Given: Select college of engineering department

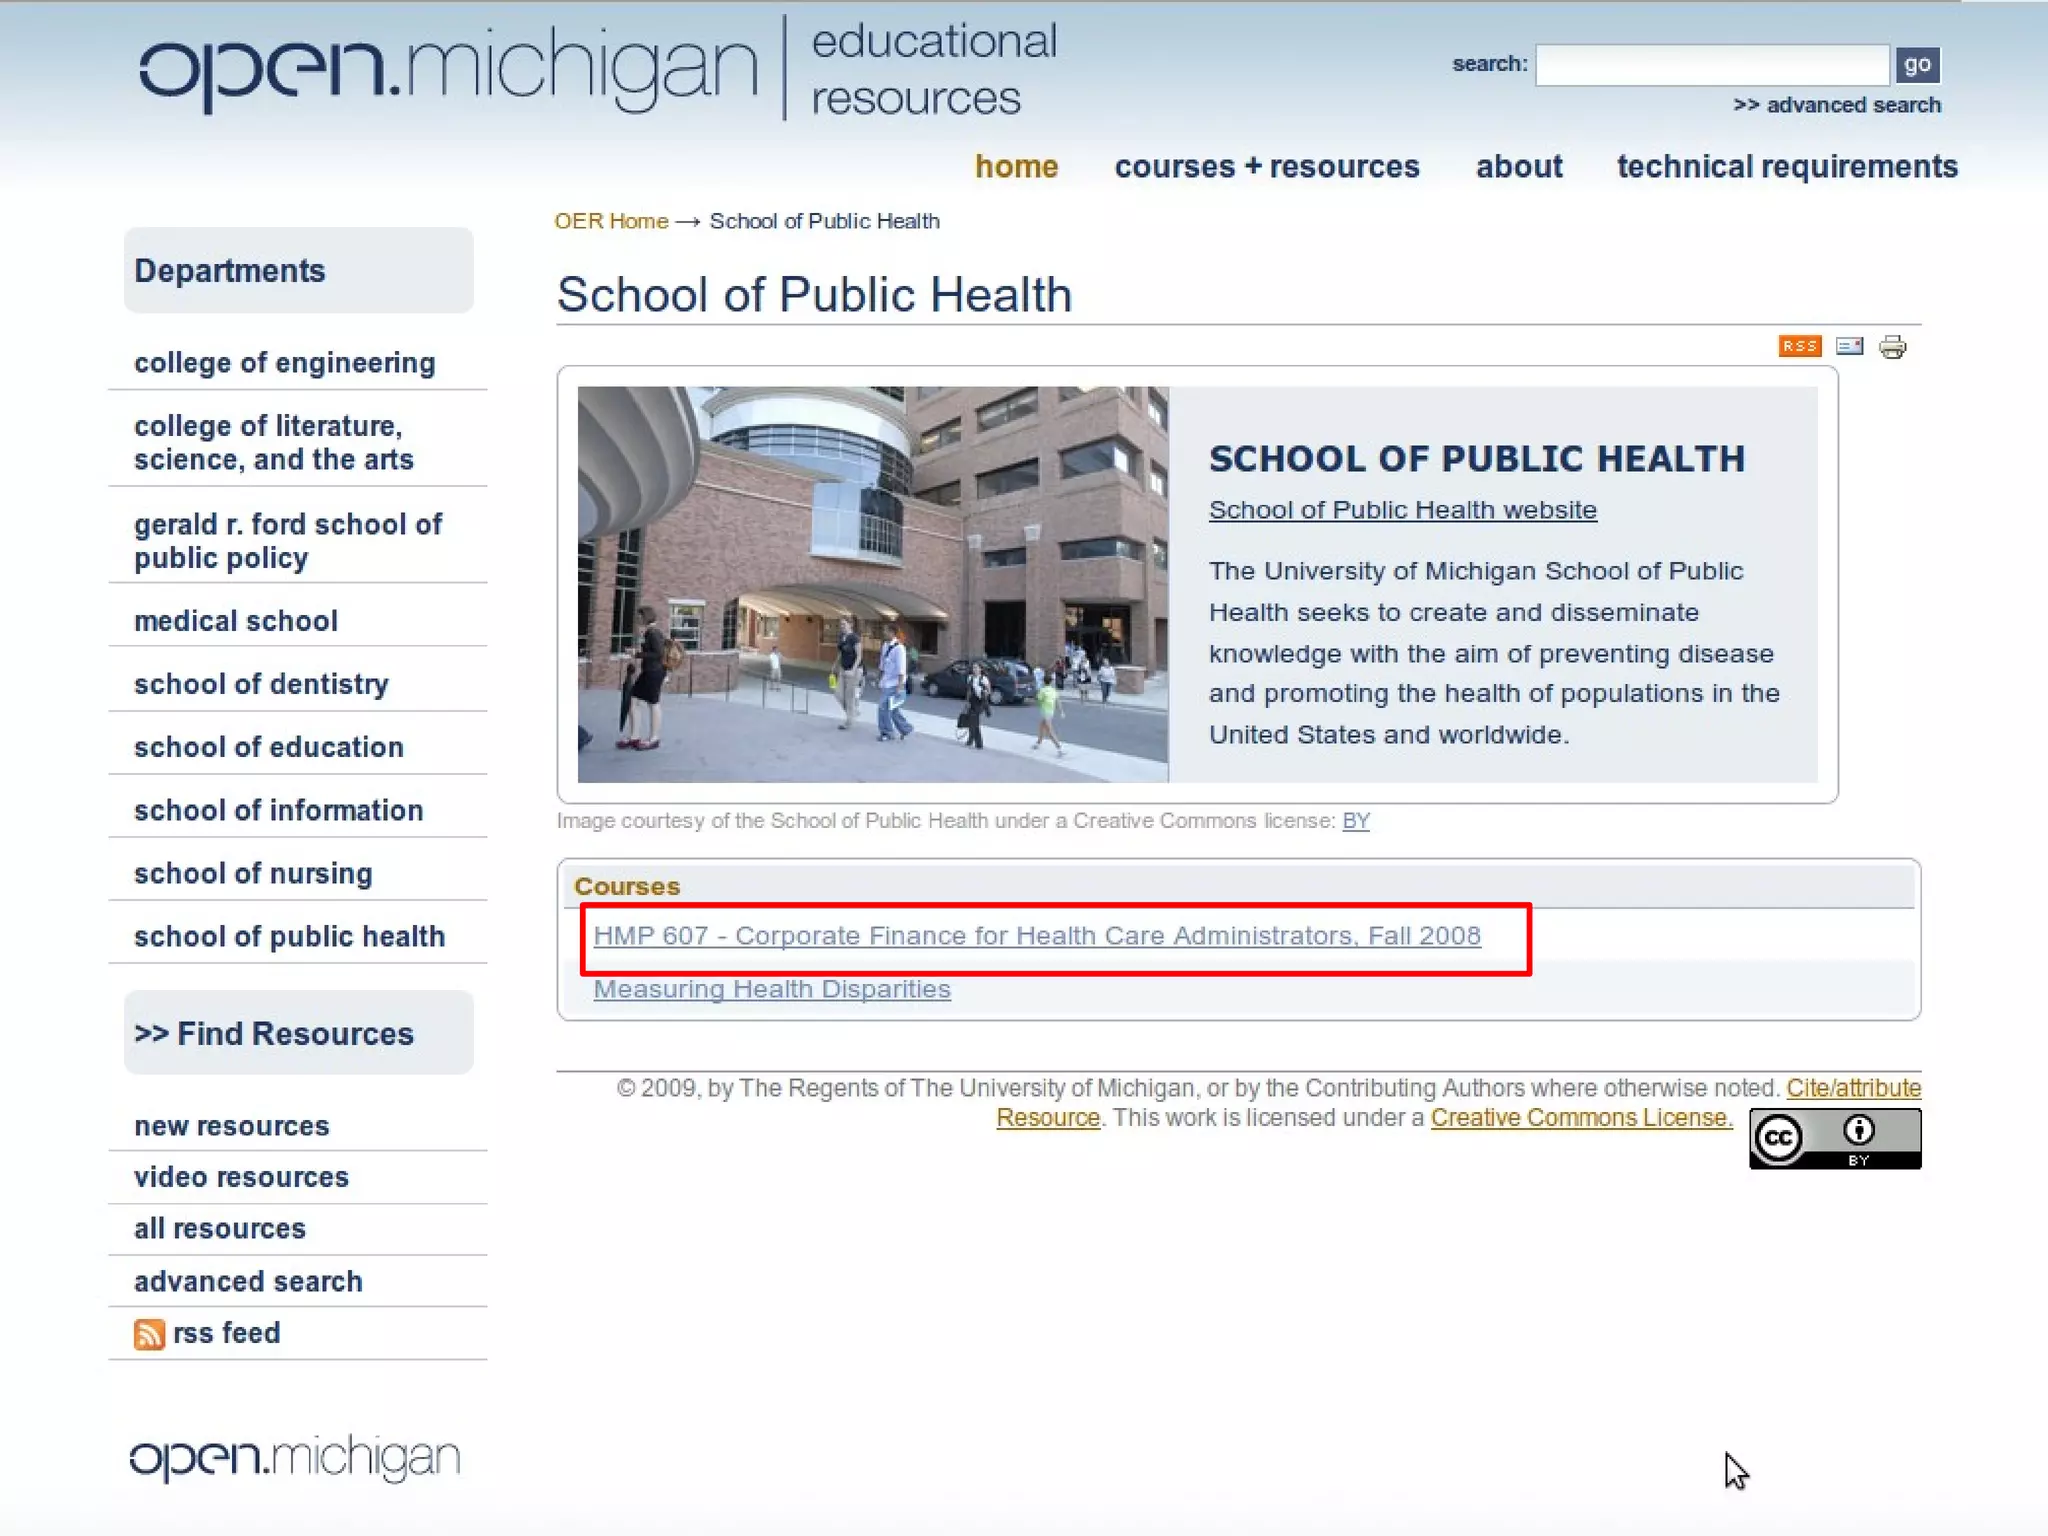Looking at the screenshot, I should coord(285,363).
